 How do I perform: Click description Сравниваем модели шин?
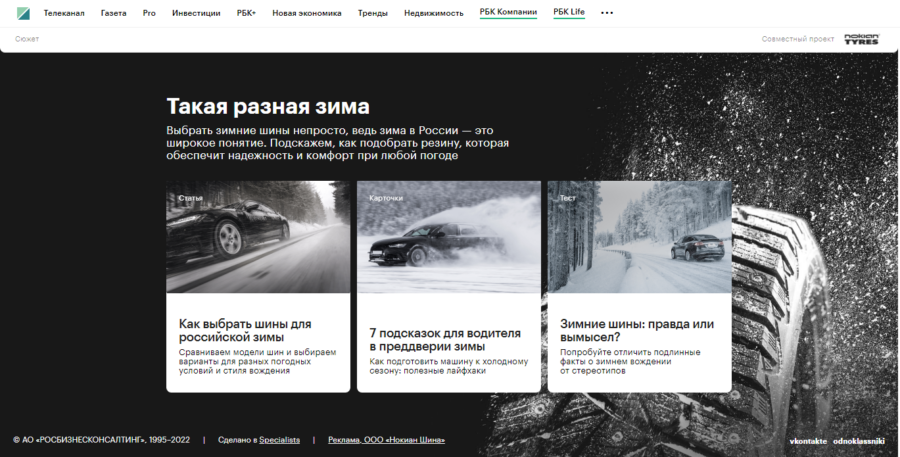[x=257, y=362]
